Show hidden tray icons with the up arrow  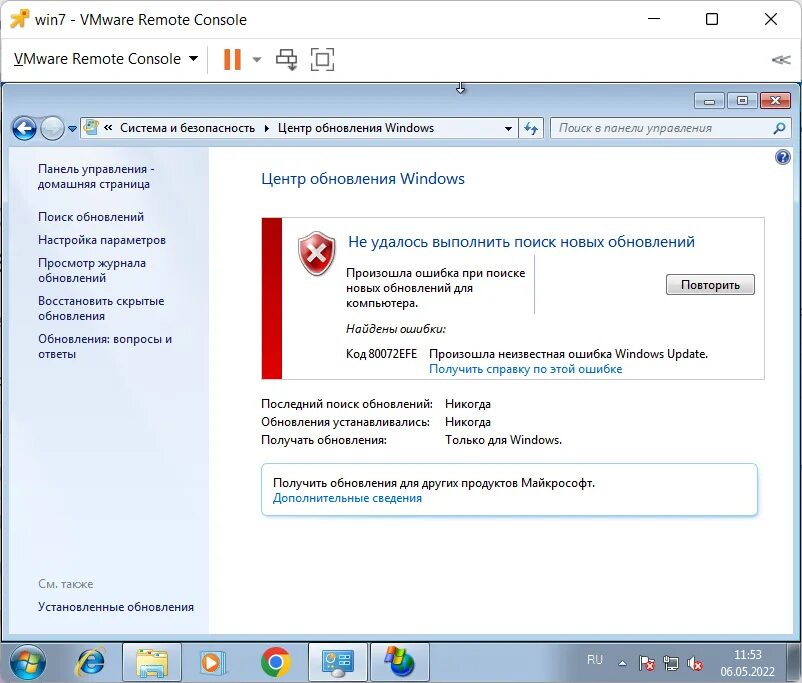coord(622,664)
